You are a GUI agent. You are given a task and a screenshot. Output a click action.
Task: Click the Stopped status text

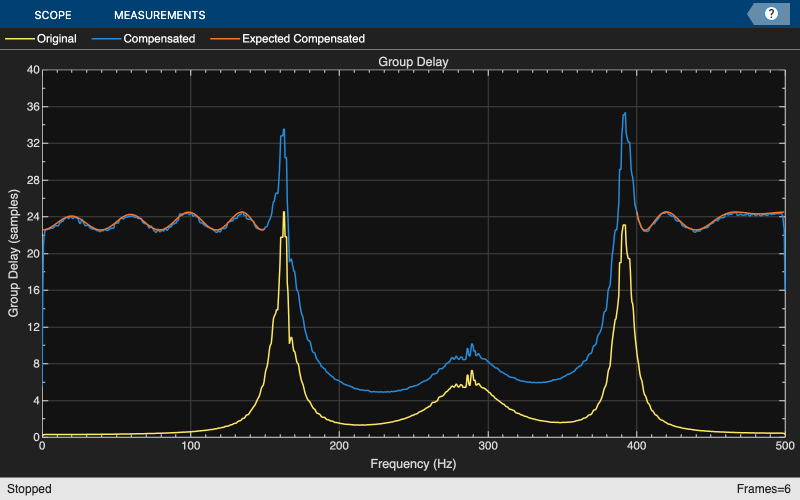point(28,489)
